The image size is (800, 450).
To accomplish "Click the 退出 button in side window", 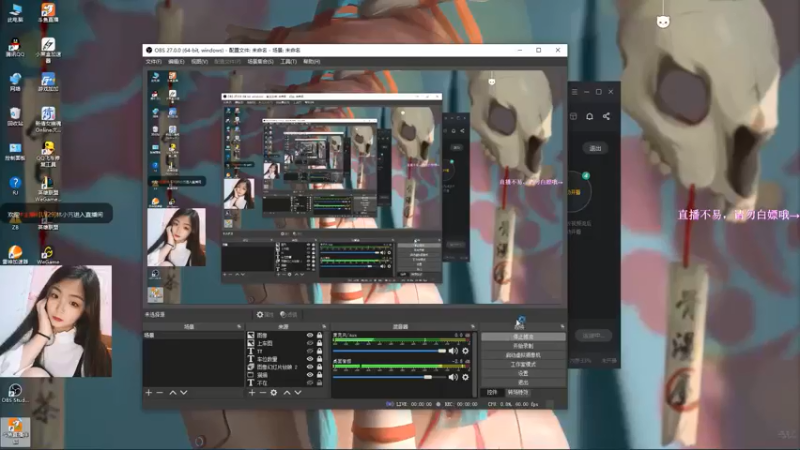I will coord(595,148).
